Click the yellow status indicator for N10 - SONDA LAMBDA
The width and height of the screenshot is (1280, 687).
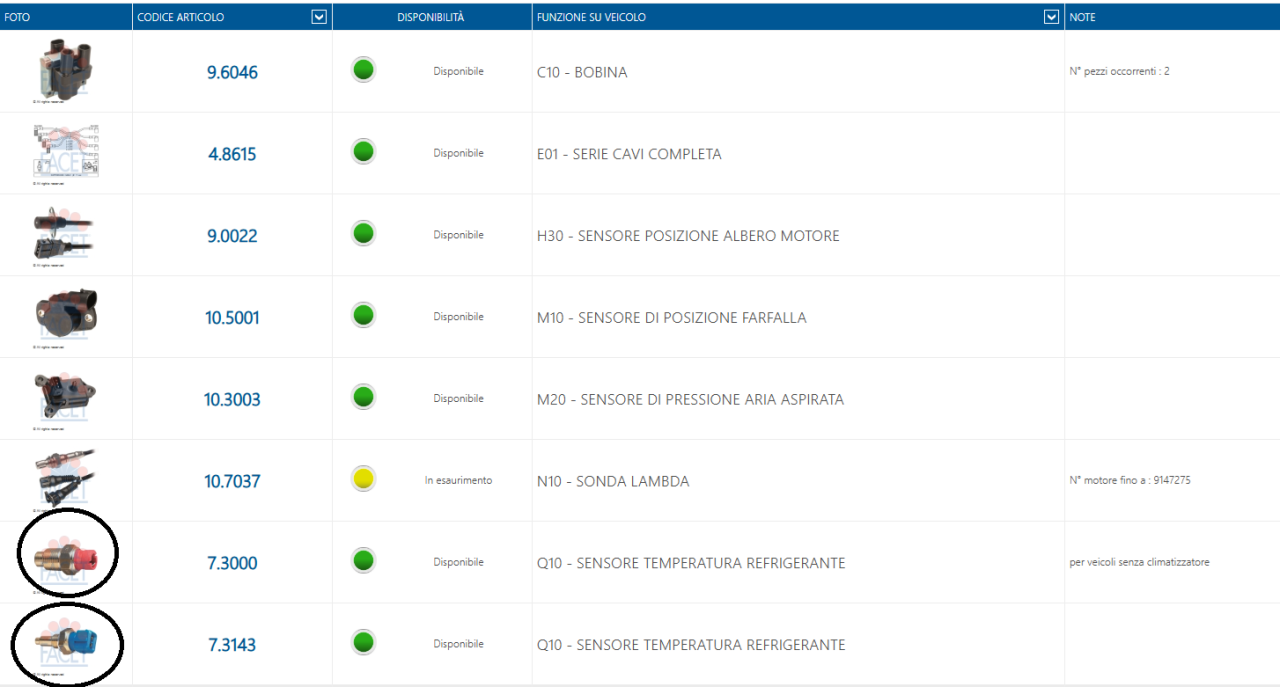364,480
